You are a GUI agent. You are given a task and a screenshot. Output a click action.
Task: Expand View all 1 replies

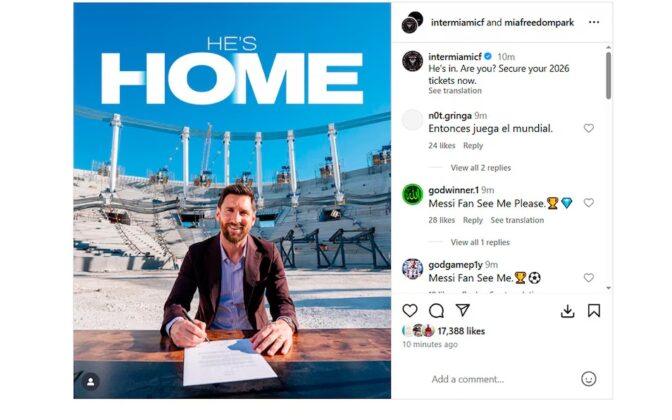click(480, 243)
